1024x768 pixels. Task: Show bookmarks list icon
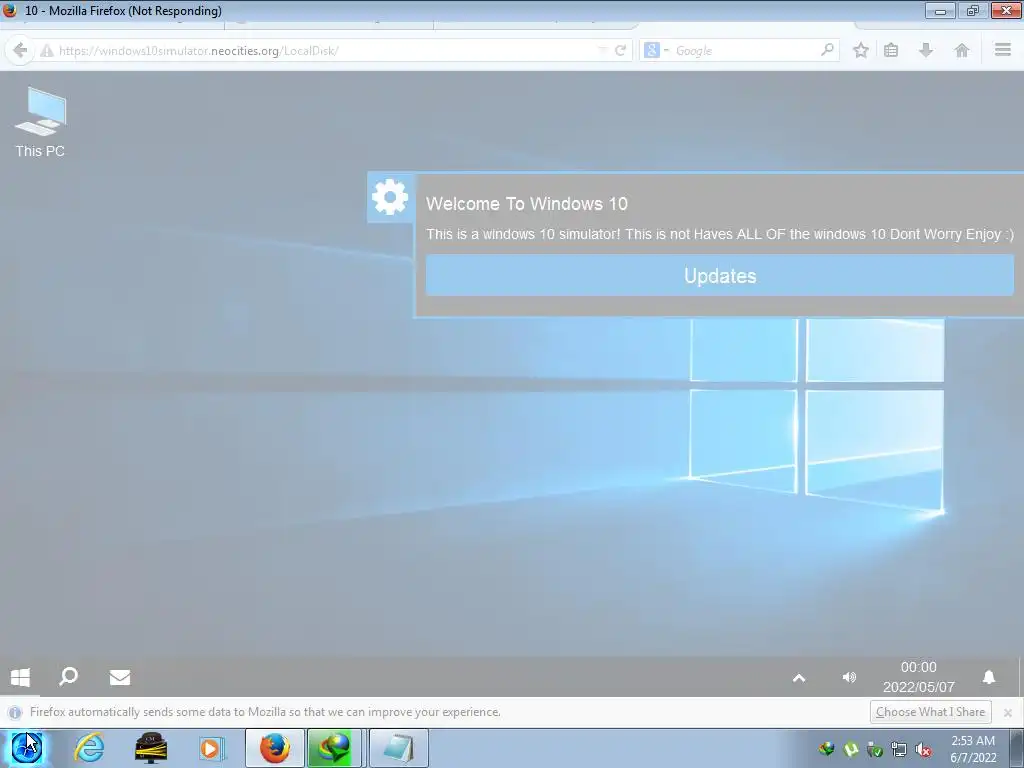[x=891, y=50]
